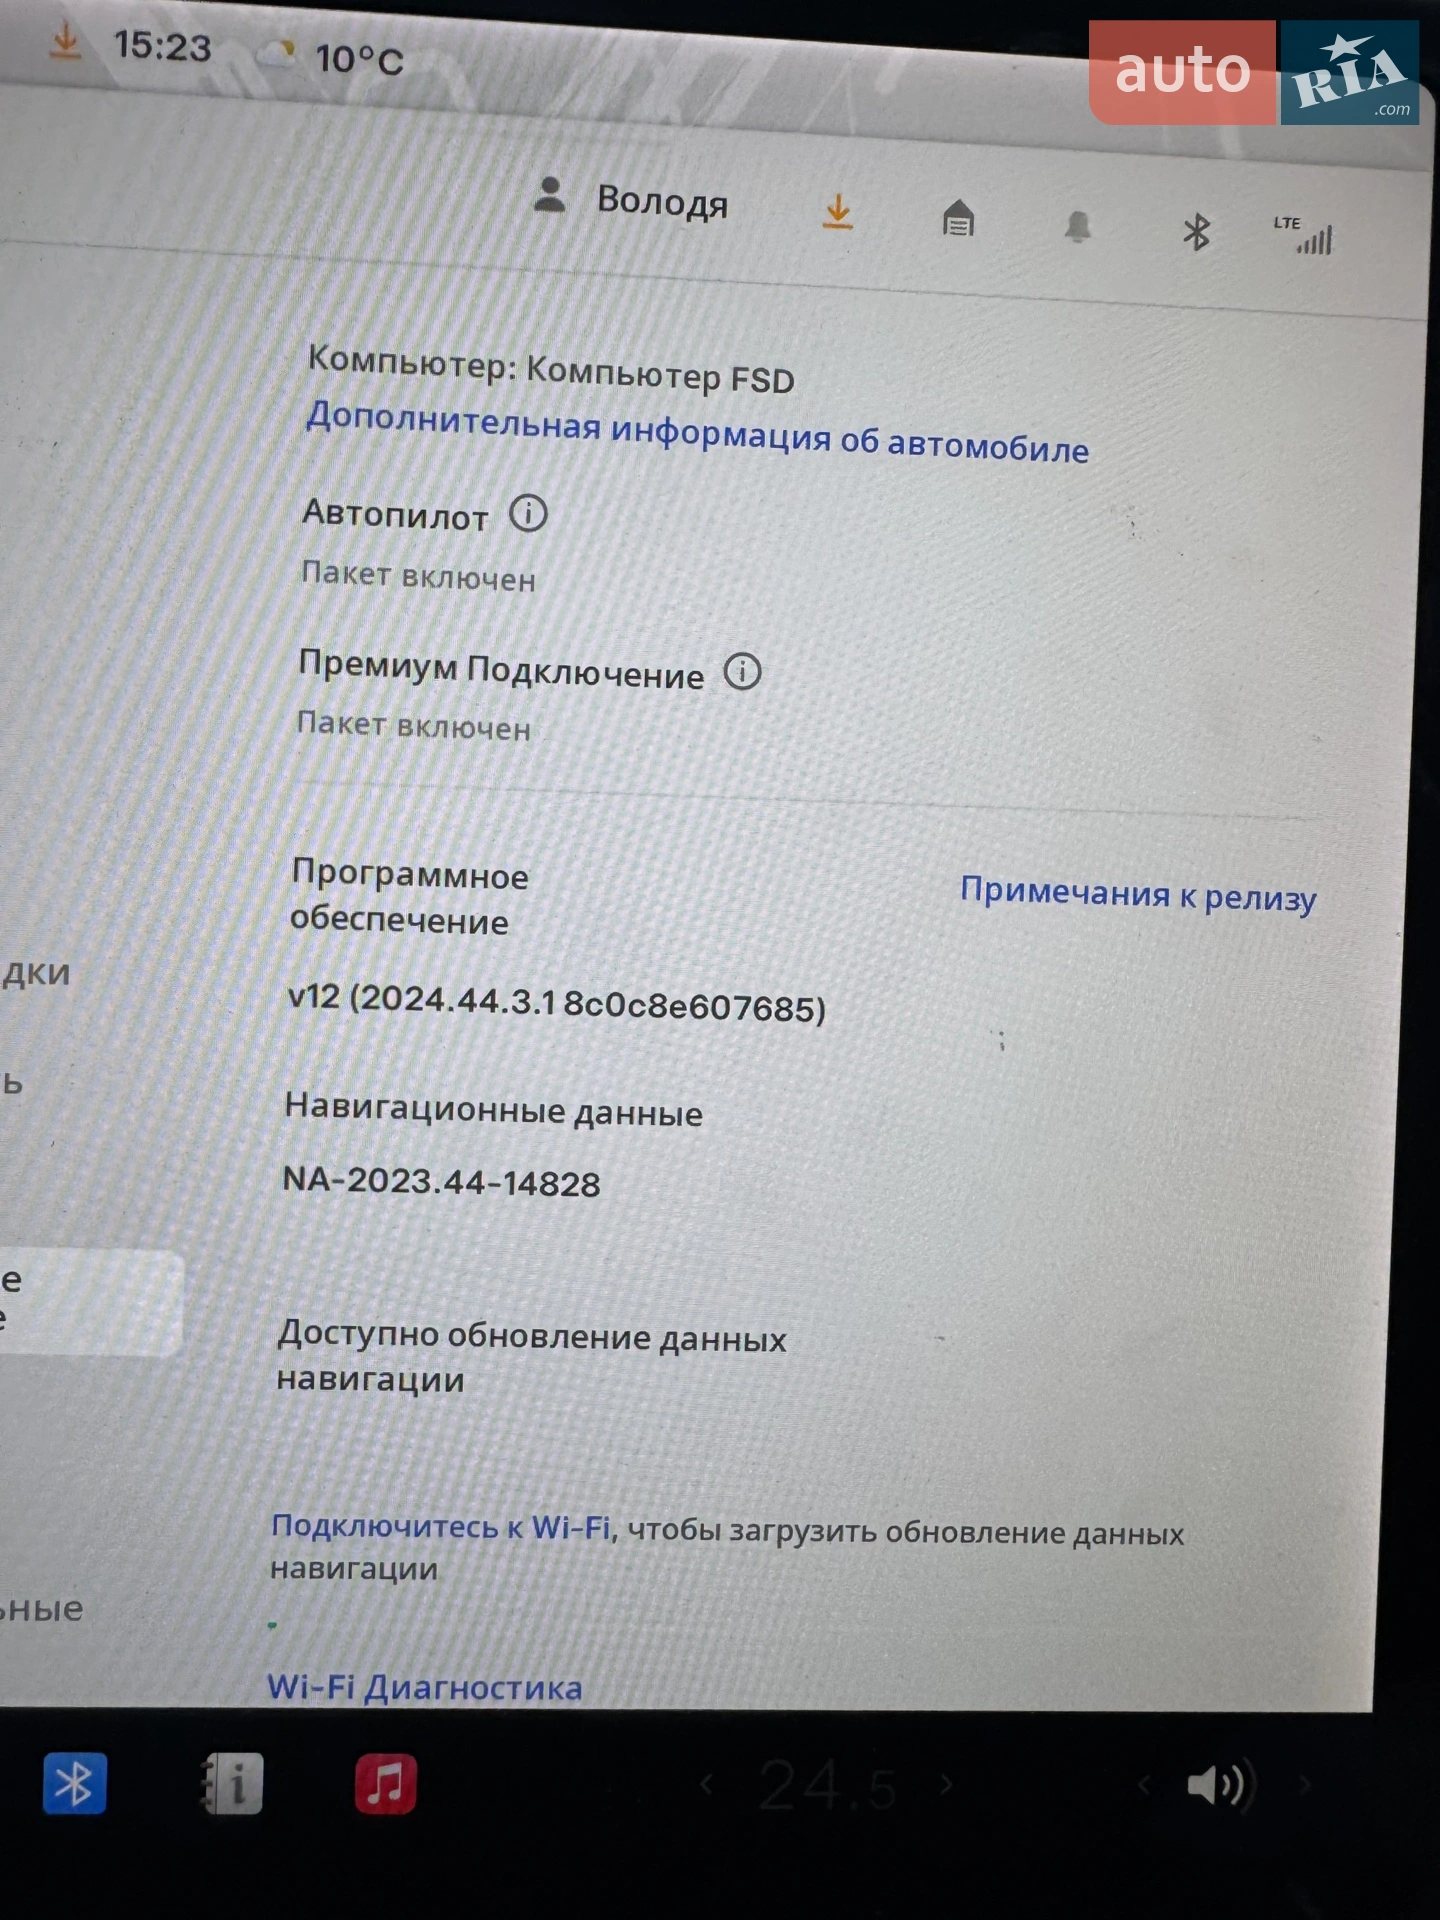
Task: Tap the Подключитесь к Wi-Fi link
Action: click(x=440, y=1526)
